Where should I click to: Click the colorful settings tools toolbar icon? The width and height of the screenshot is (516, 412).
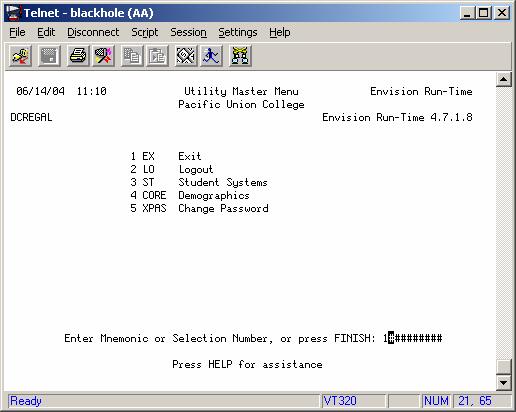point(103,56)
